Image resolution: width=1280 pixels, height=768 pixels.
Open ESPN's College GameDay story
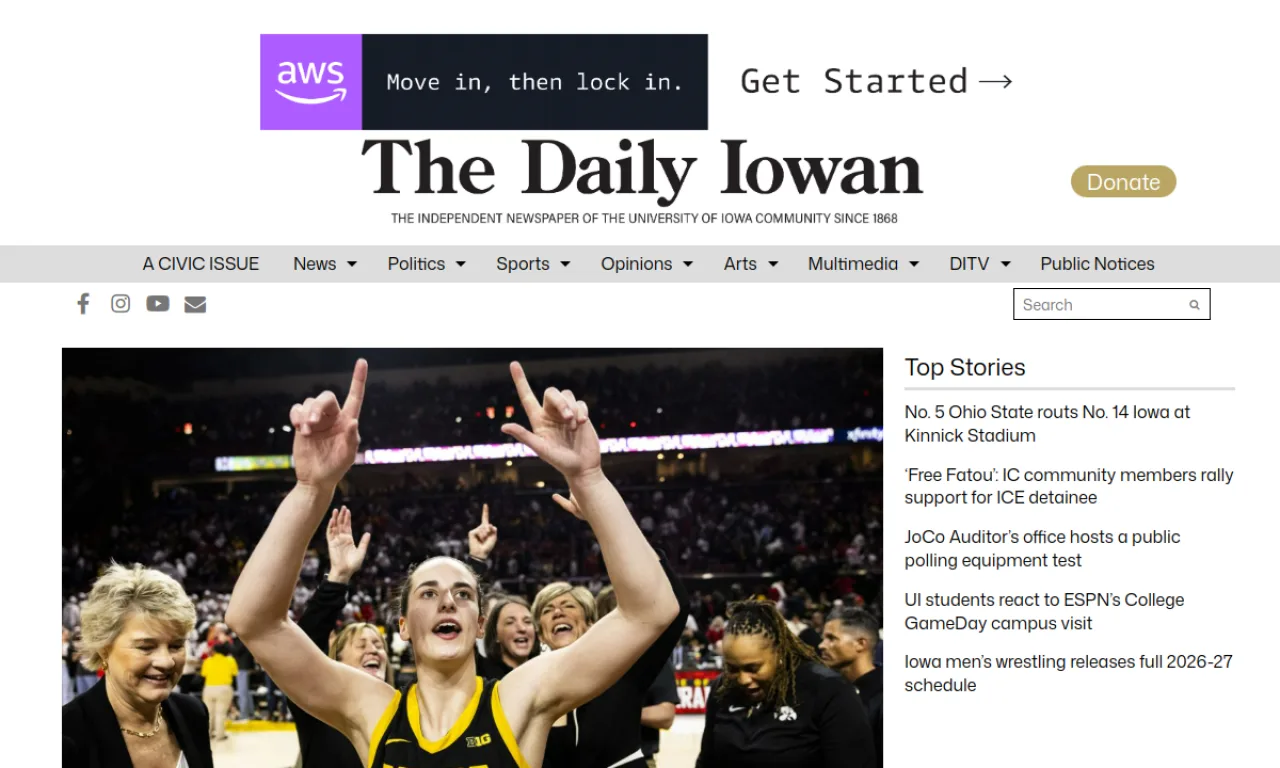pyautogui.click(x=1044, y=611)
